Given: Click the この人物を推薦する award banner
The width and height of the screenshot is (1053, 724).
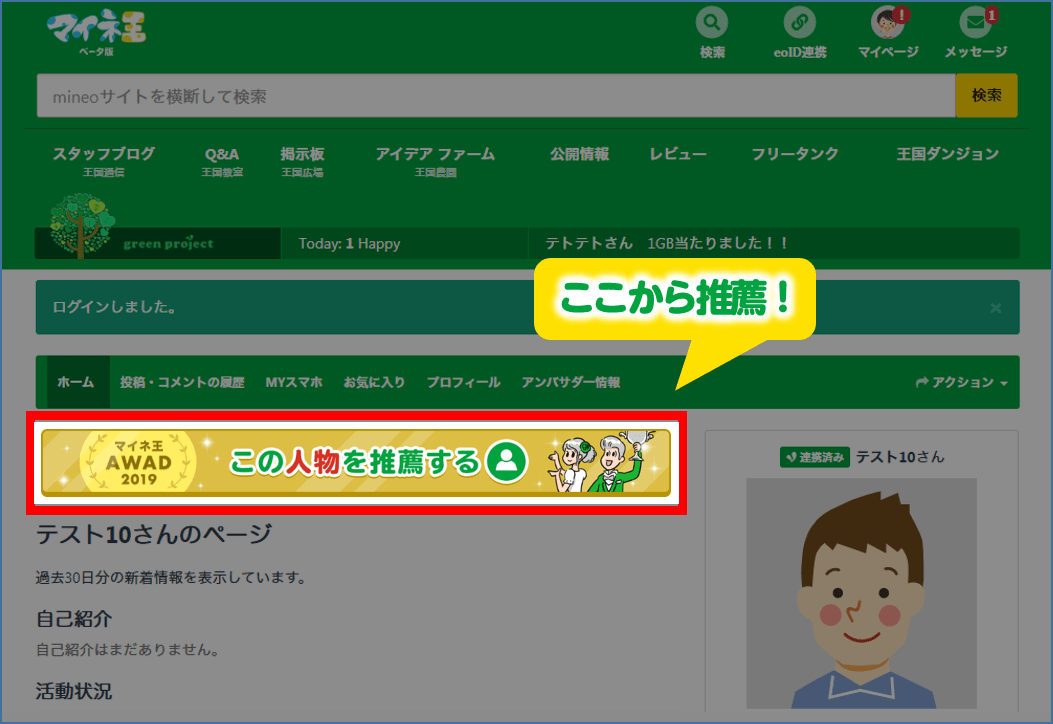Looking at the screenshot, I should pos(356,462).
